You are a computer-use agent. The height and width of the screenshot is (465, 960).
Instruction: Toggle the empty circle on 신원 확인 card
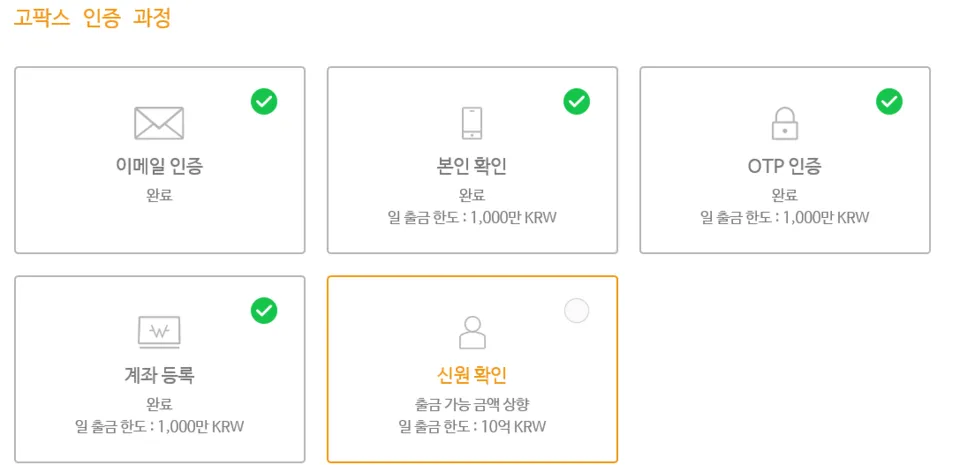pos(577,311)
